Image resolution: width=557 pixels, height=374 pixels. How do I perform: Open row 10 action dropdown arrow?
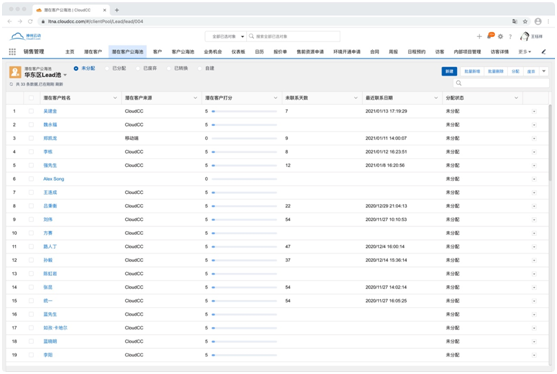point(534,233)
